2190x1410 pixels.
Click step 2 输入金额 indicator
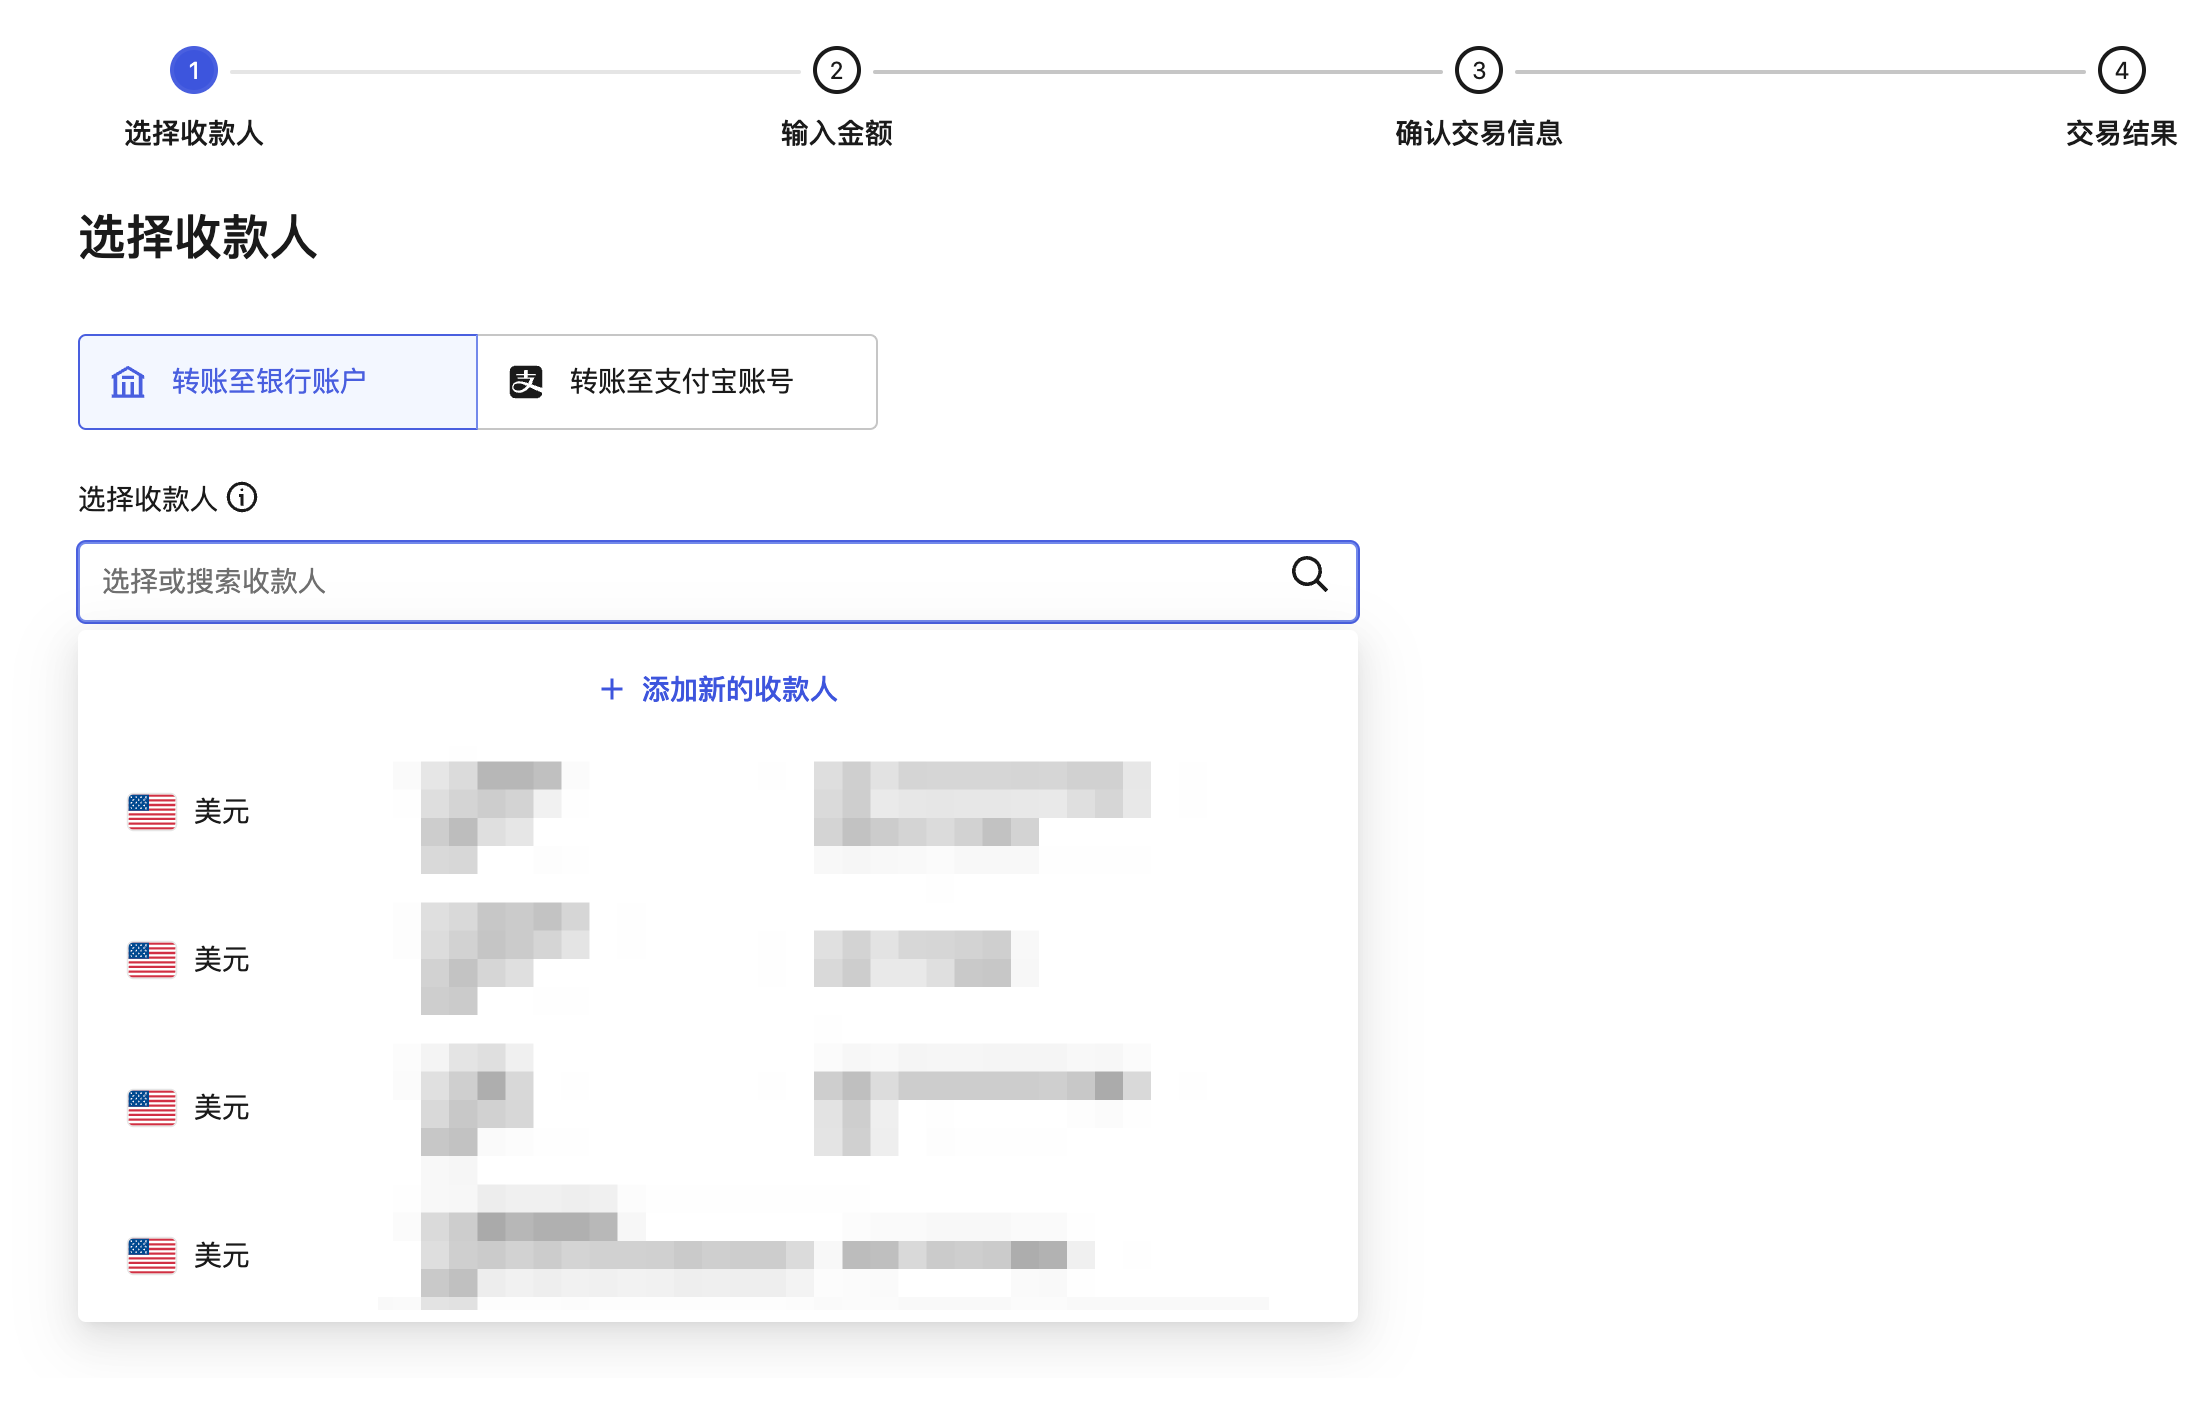(x=836, y=70)
